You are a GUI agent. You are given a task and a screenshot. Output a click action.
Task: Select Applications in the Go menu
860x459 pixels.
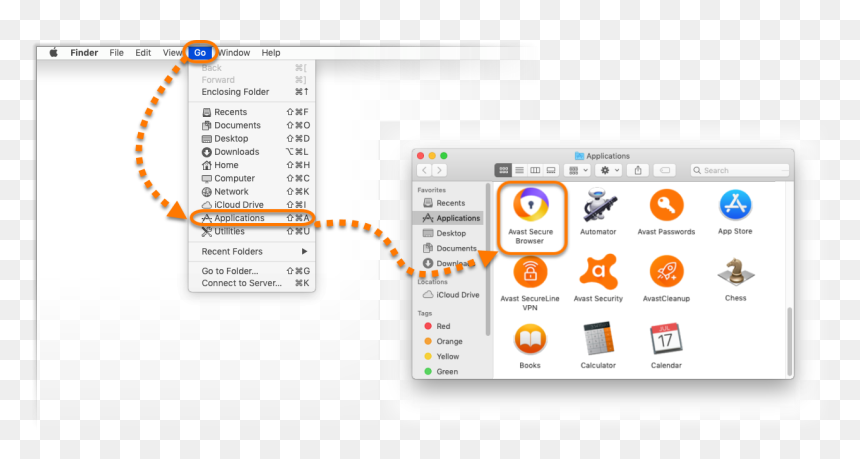(x=252, y=218)
